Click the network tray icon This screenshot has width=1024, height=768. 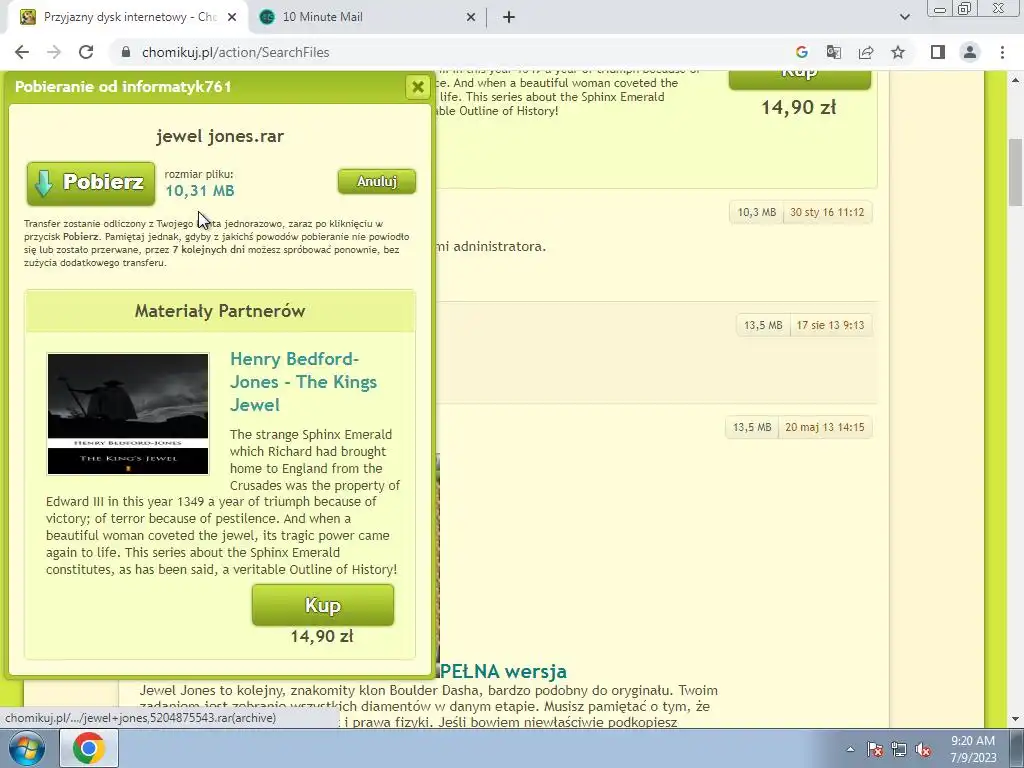899,749
